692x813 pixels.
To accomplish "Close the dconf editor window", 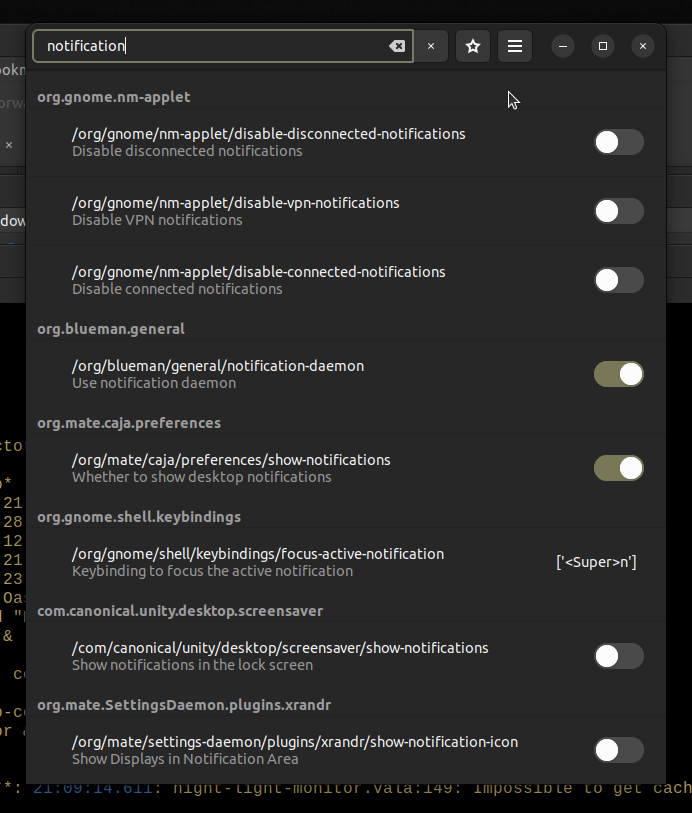I will point(643,46).
